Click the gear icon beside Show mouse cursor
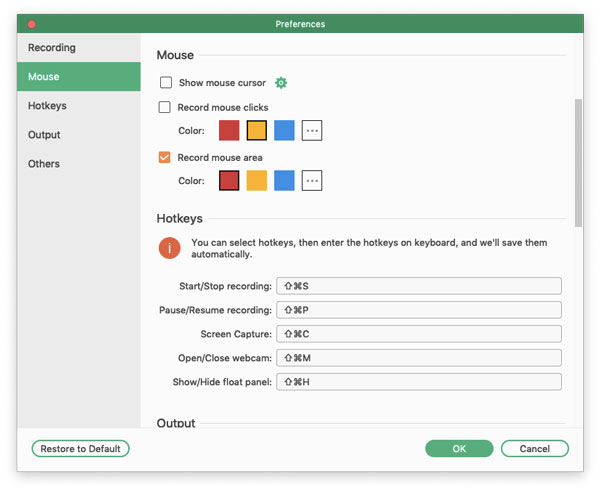Image resolution: width=600 pixels, height=491 pixels. click(x=281, y=83)
